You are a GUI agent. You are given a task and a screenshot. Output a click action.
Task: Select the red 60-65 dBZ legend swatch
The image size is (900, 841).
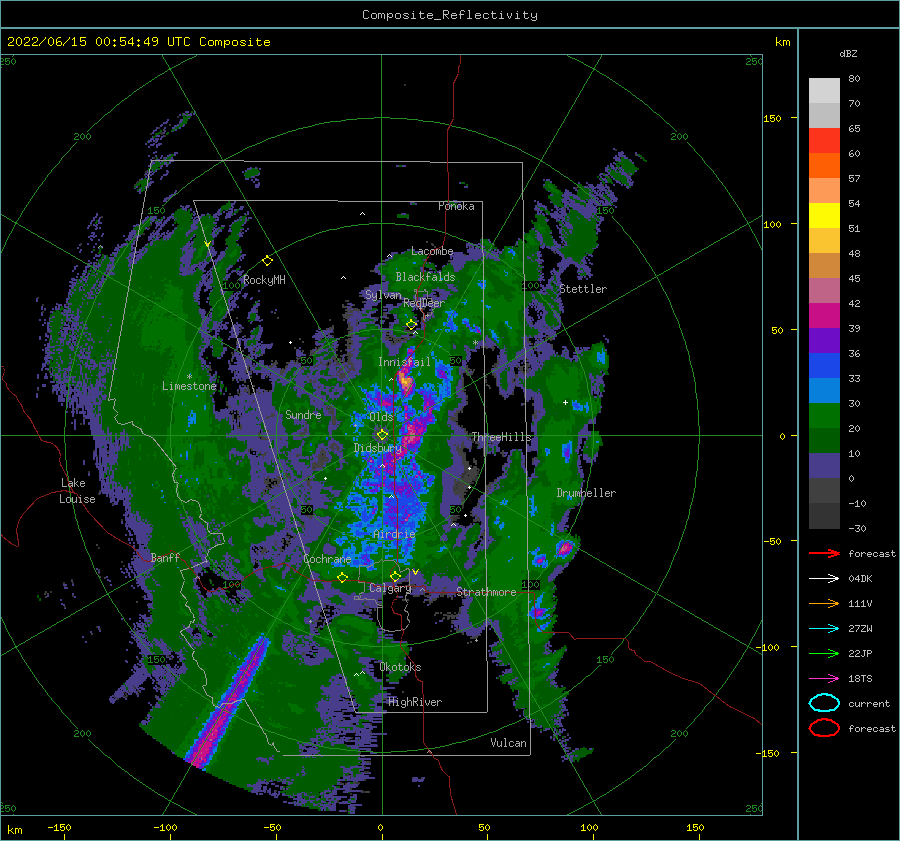point(824,141)
